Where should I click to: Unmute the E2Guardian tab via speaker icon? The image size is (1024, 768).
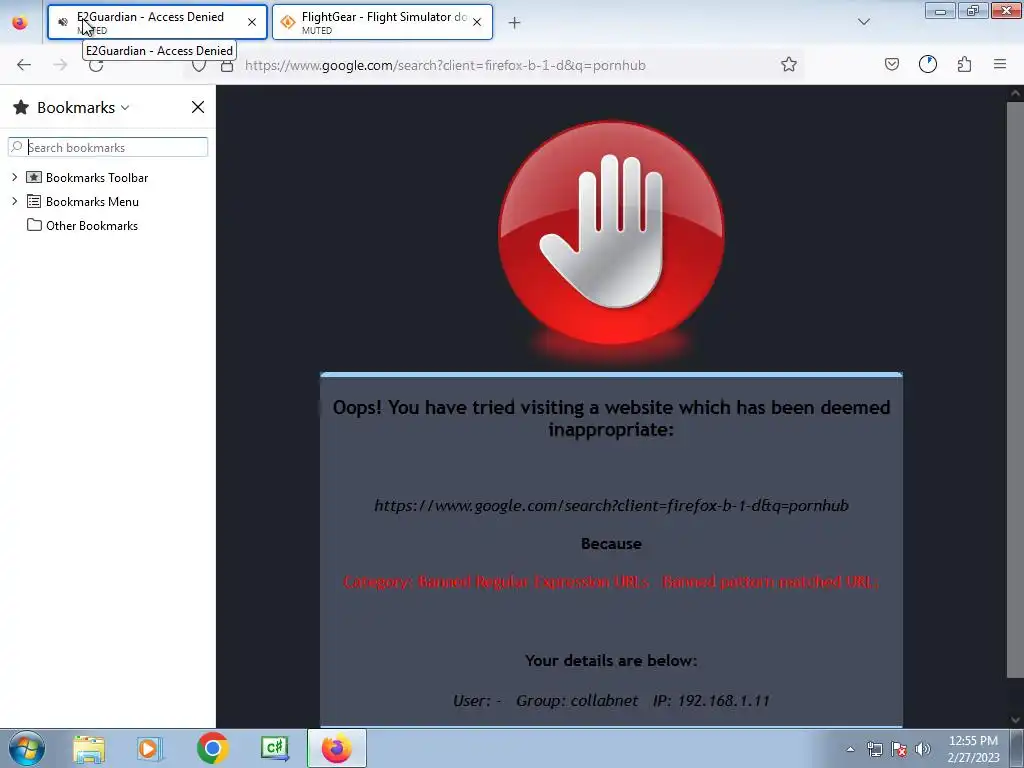click(x=63, y=22)
